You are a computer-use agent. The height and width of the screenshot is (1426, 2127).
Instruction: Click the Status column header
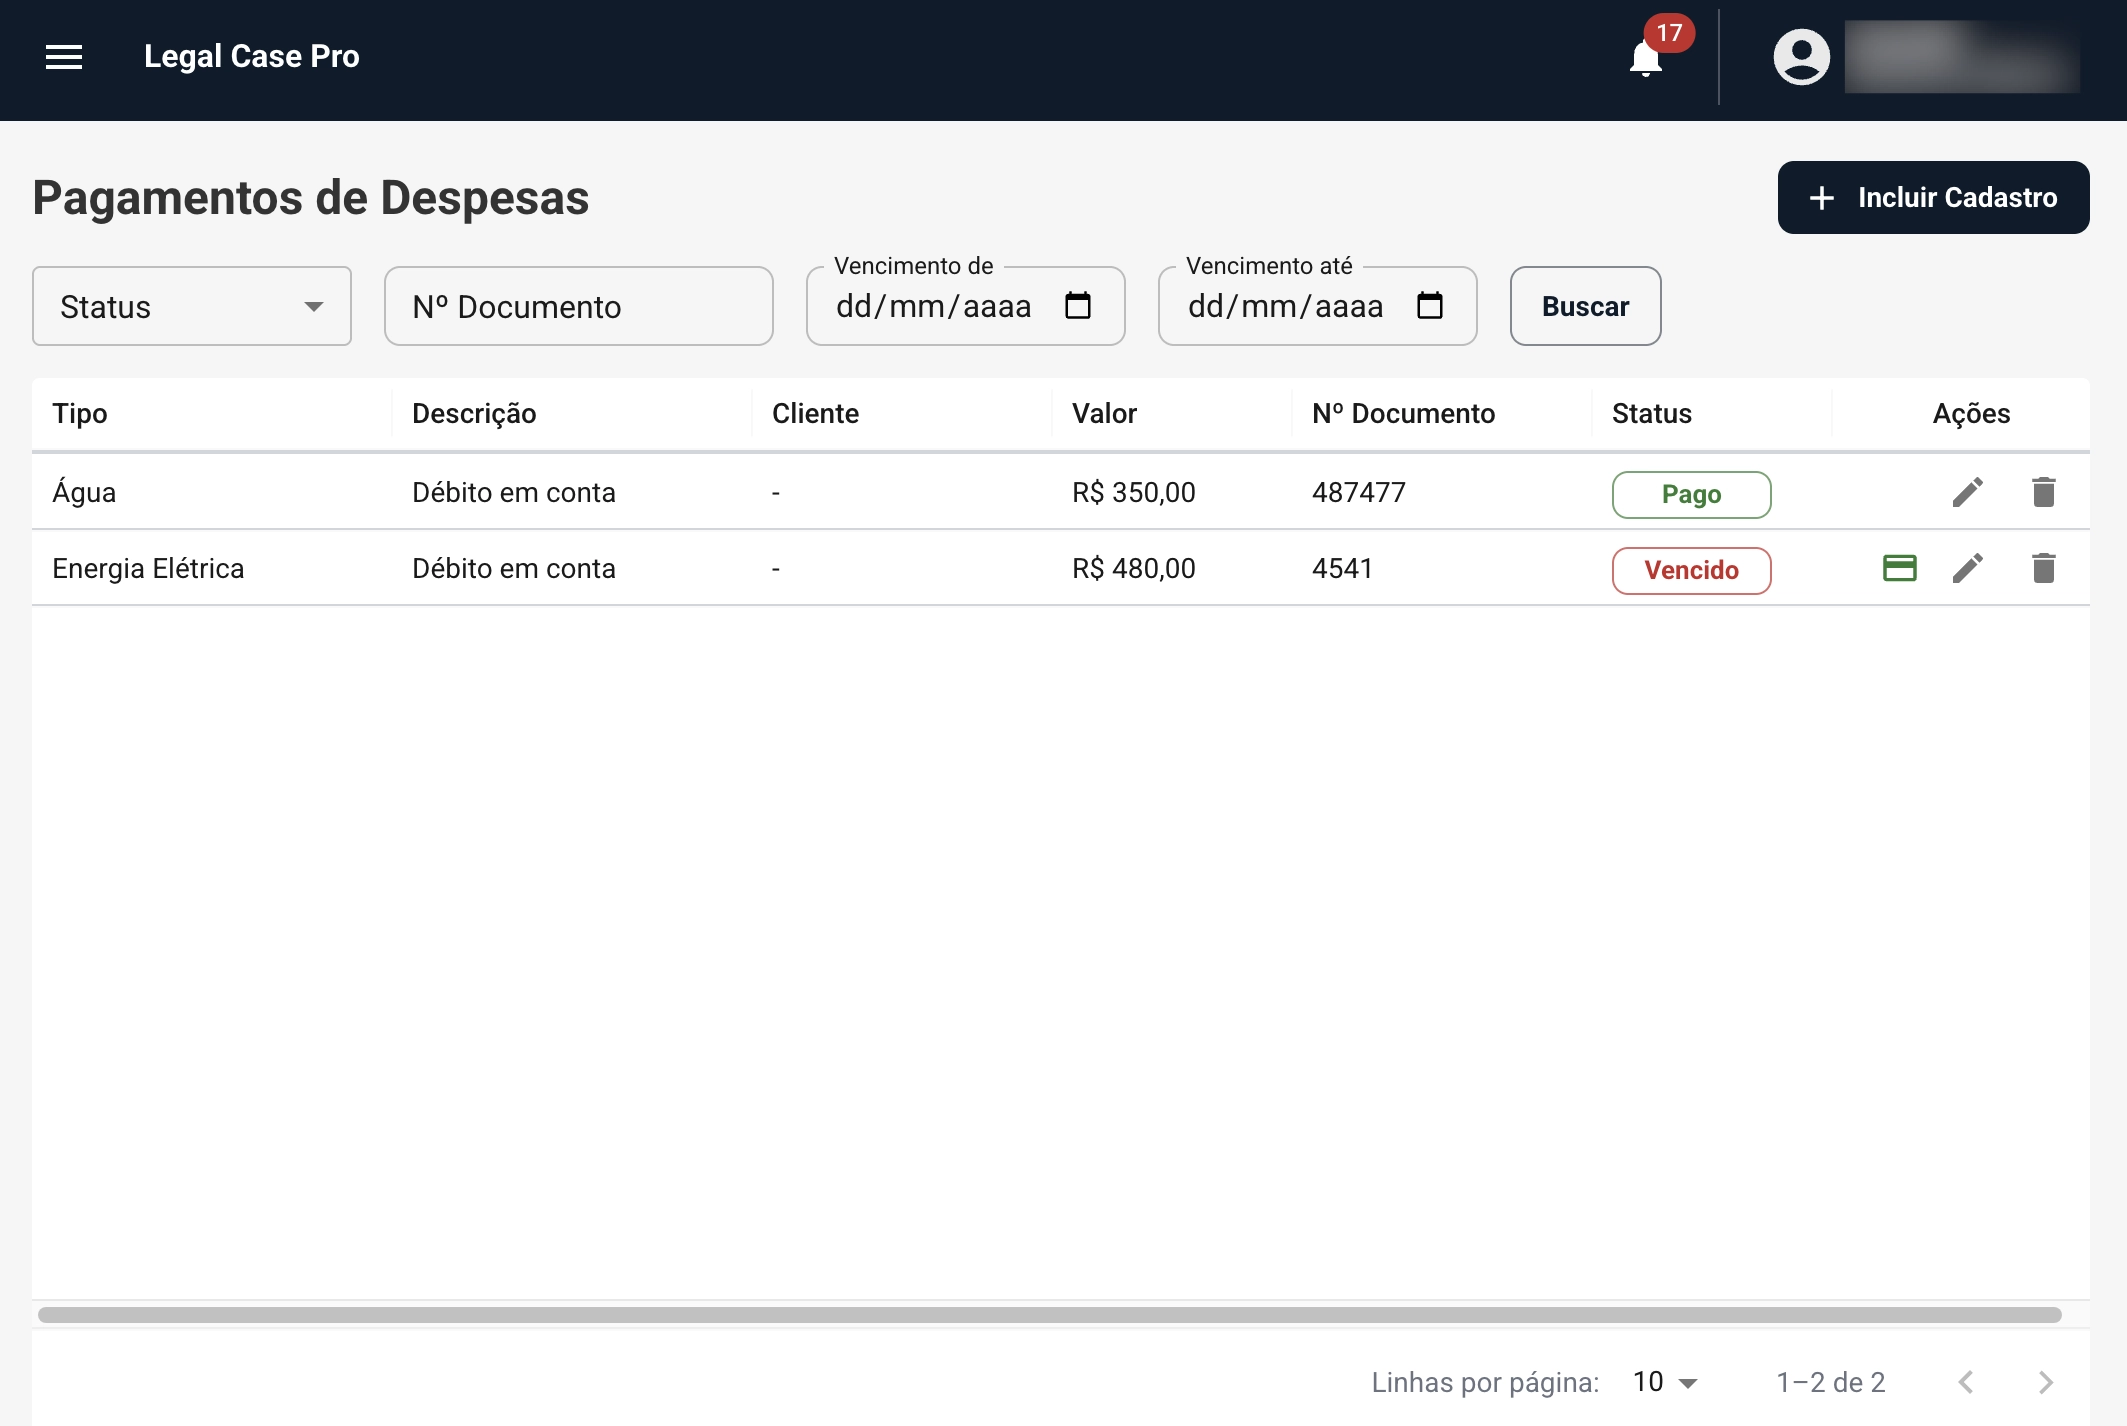coord(1651,413)
